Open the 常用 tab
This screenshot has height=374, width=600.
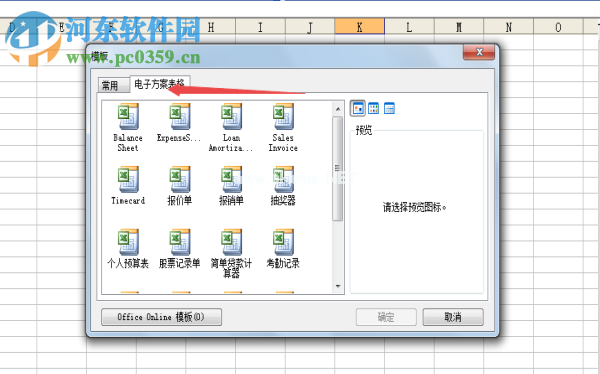114,85
